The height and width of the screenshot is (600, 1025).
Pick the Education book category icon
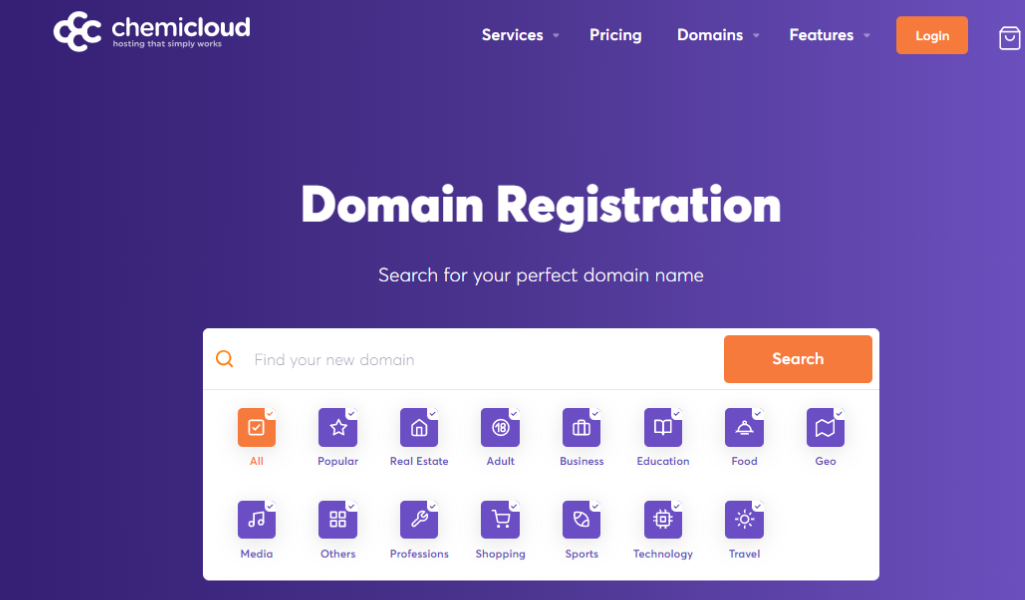[x=663, y=427]
